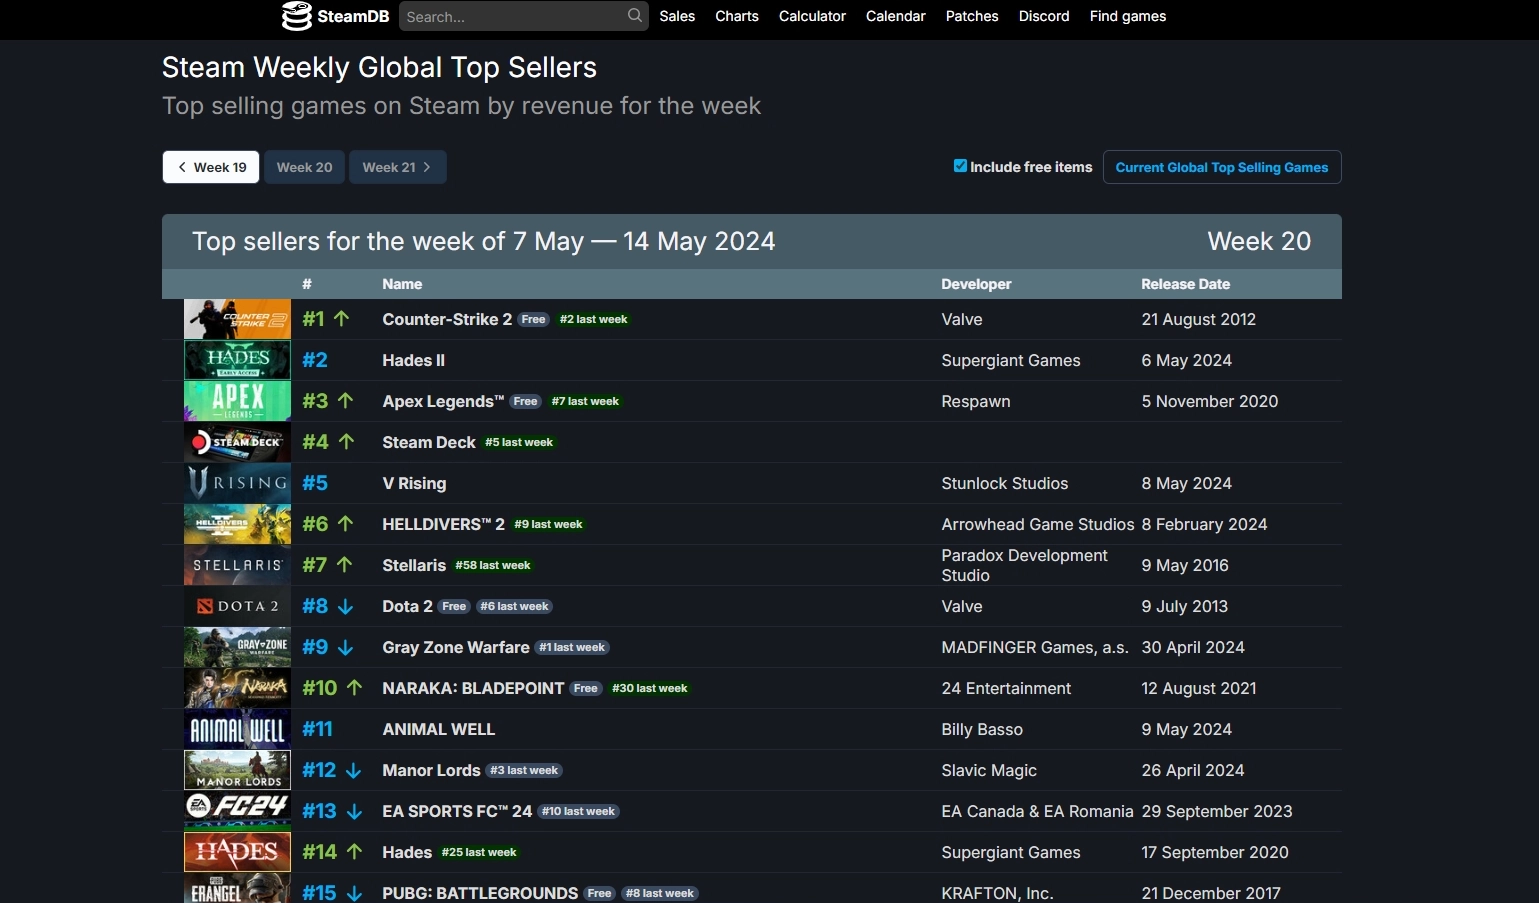Open HELLDIVERS 2 name link

pos(443,524)
